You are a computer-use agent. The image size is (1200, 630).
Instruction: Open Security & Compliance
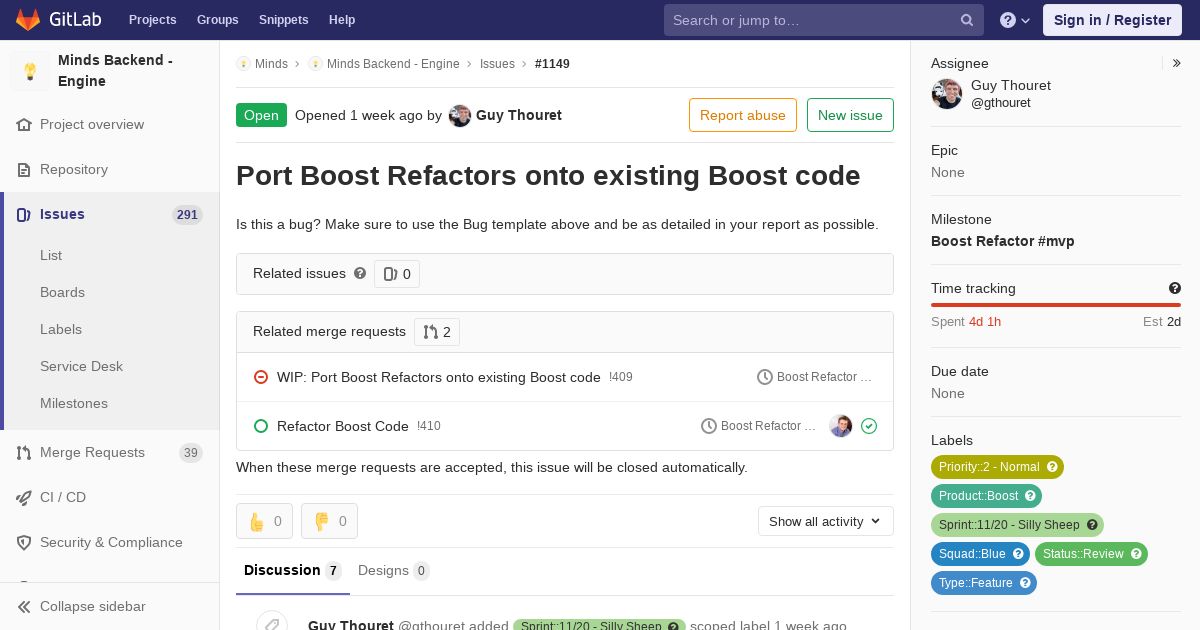[111, 543]
